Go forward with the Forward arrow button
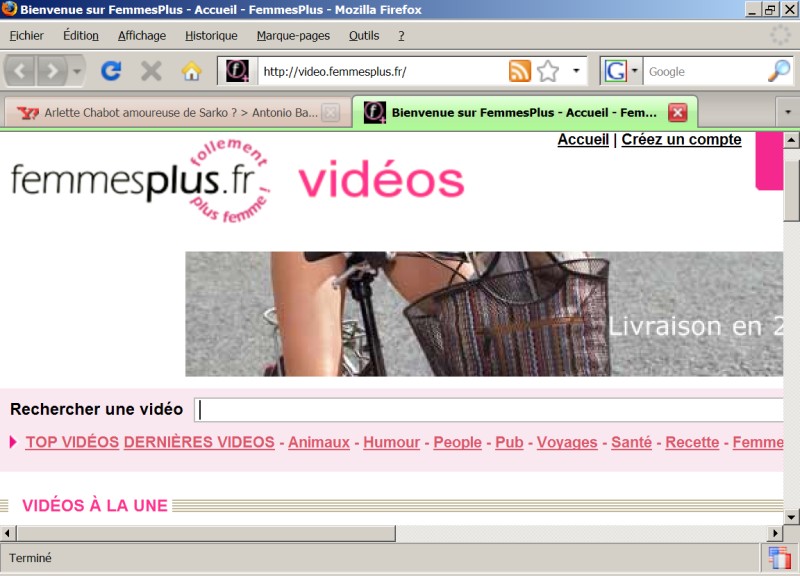This screenshot has height=576, width=800. pyautogui.click(x=52, y=71)
